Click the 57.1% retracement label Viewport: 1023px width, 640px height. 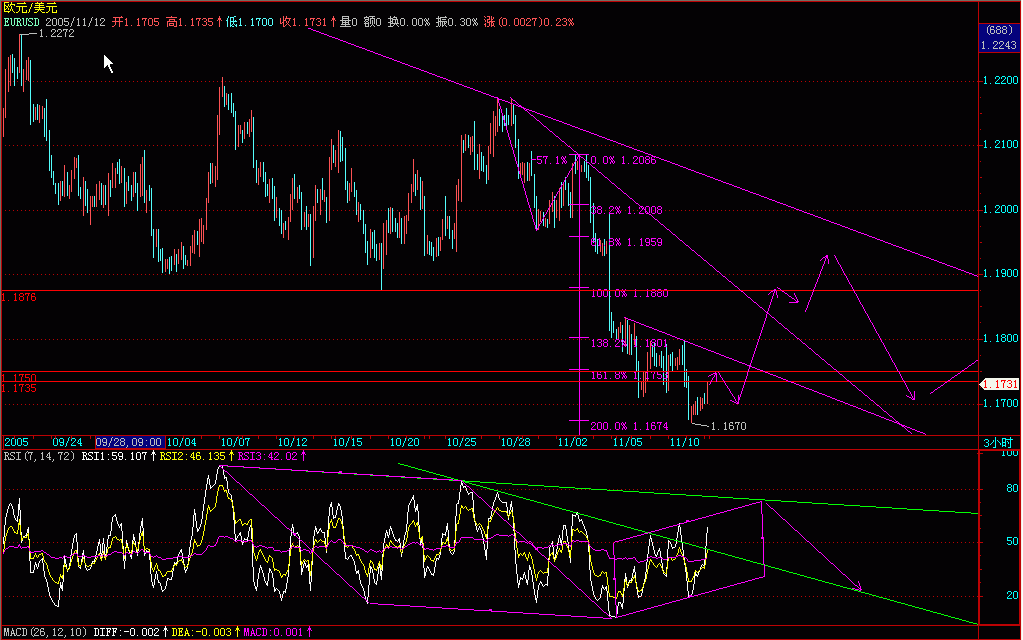pos(551,160)
